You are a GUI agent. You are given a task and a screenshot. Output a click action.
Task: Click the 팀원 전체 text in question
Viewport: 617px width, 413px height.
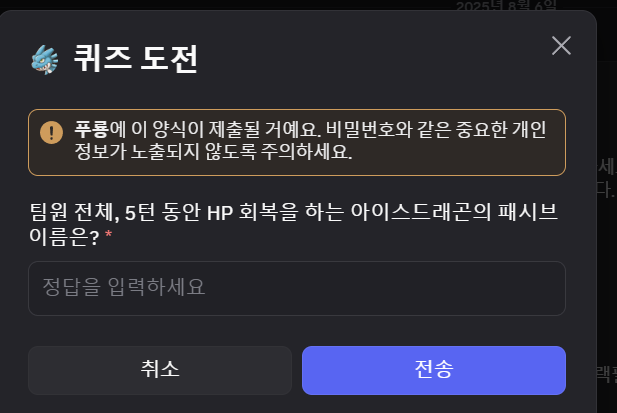pos(74,212)
